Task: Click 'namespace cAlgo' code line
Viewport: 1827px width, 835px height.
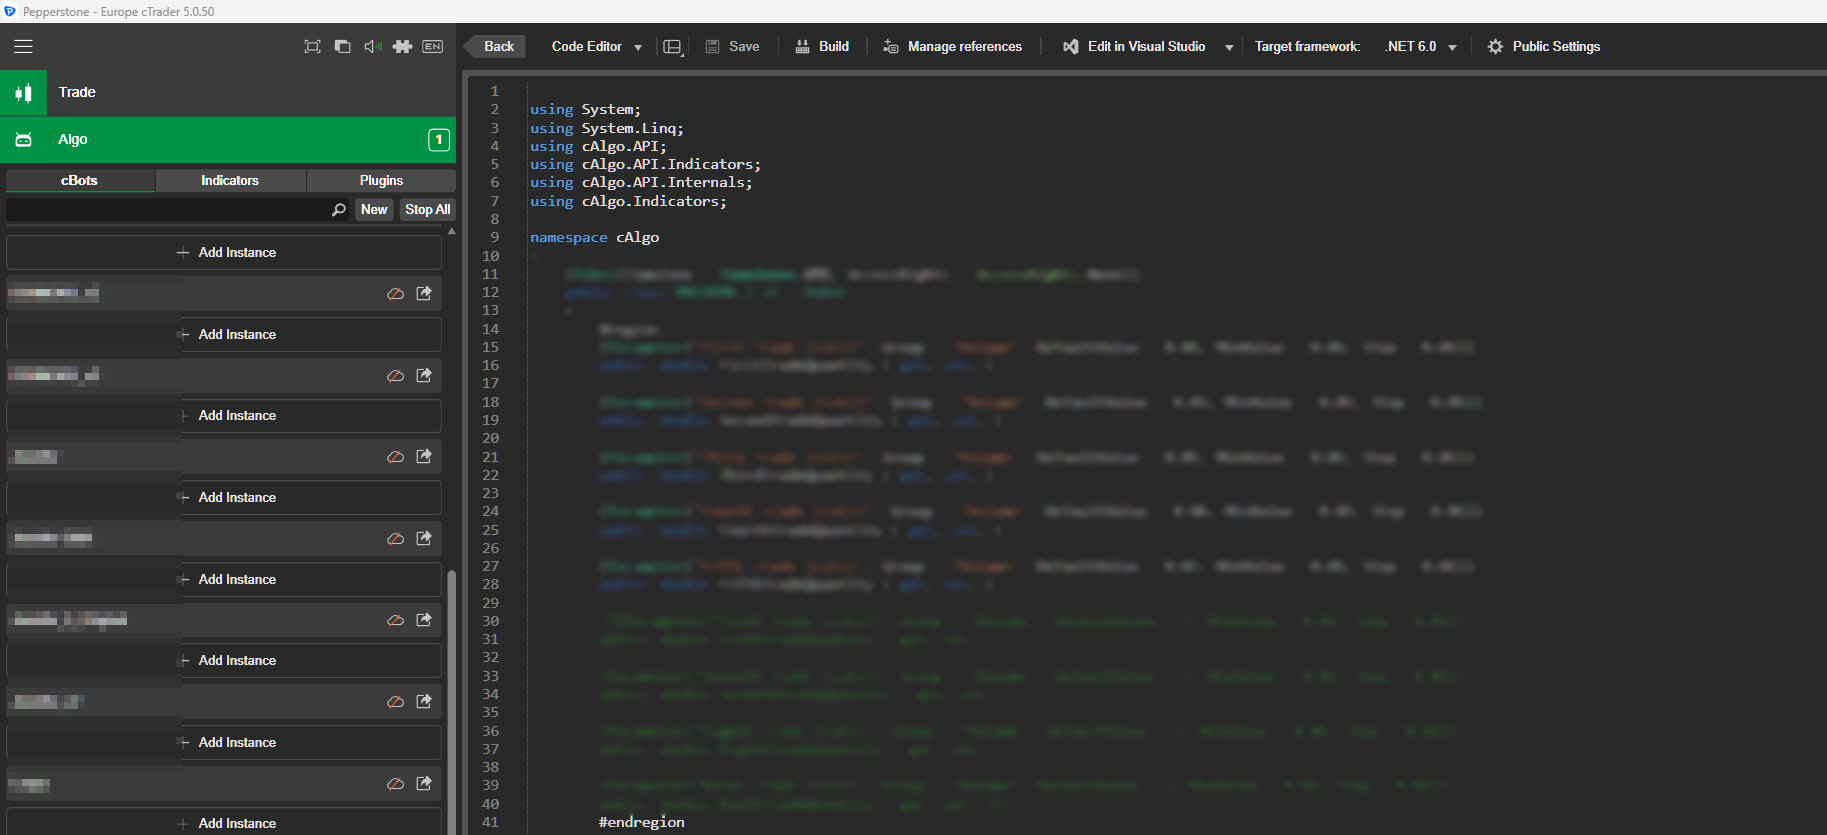Action: click(x=594, y=237)
